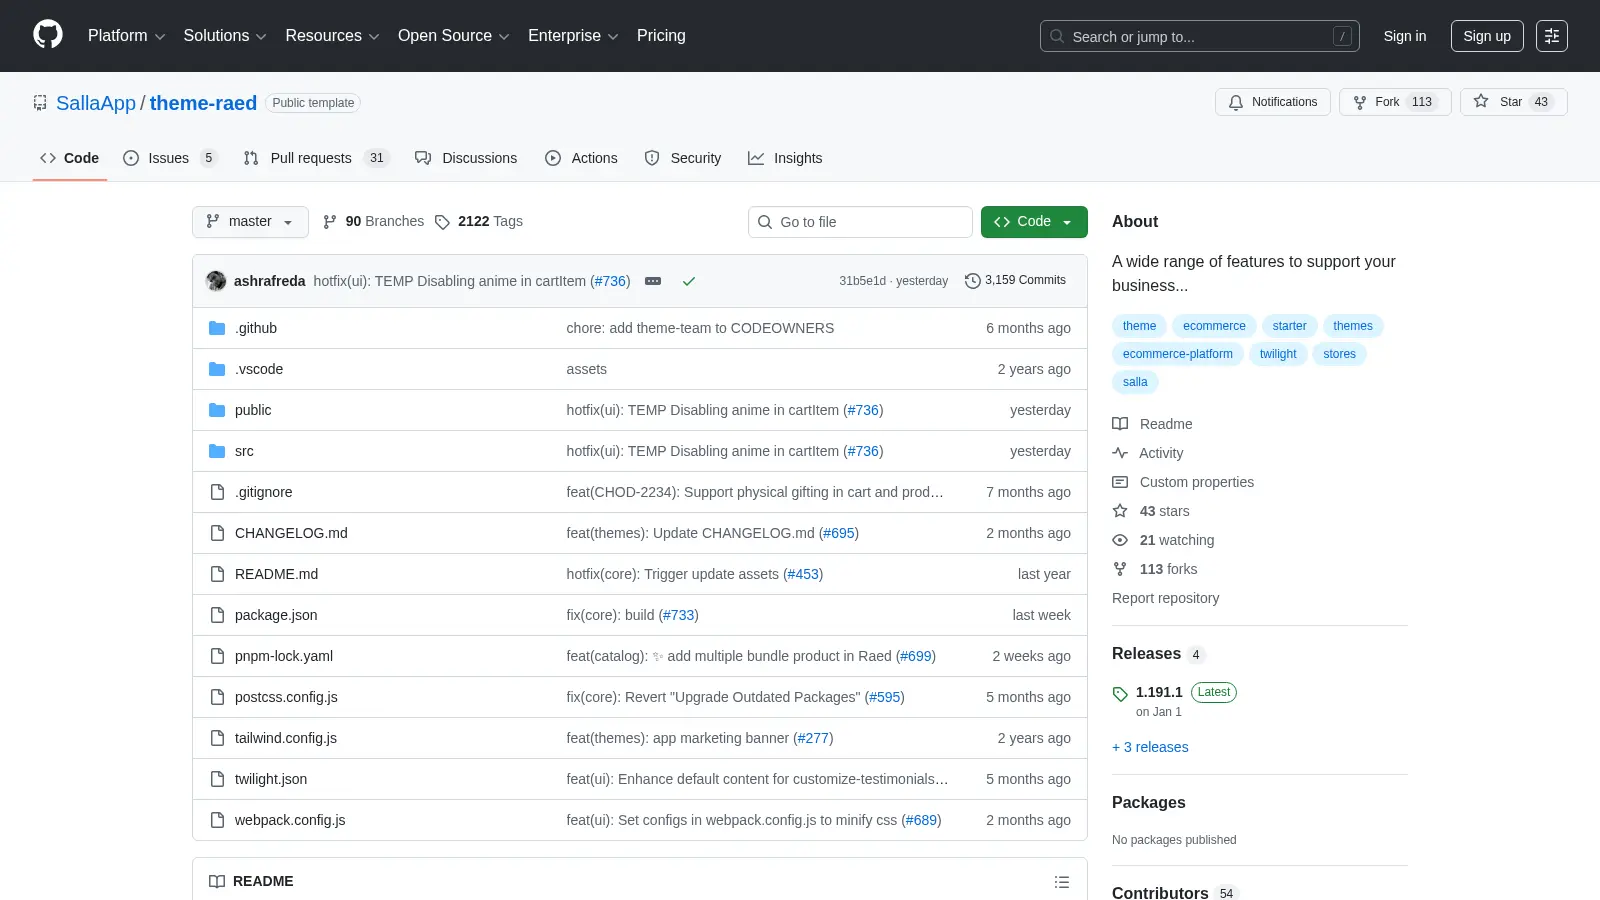Click the pulse icon next to Activity

[1120, 453]
